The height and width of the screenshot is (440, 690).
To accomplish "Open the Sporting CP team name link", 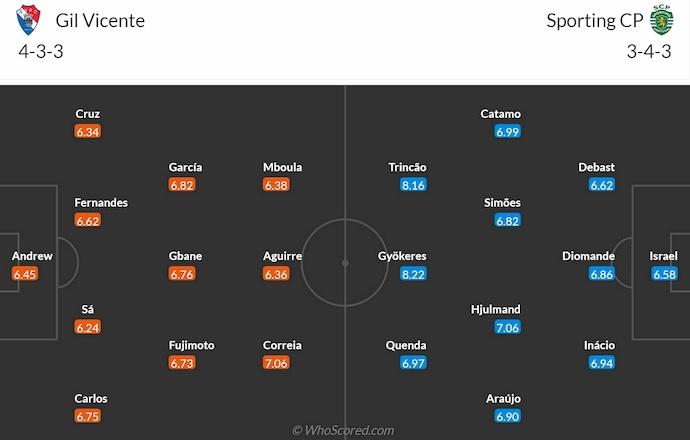I will 594,21.
